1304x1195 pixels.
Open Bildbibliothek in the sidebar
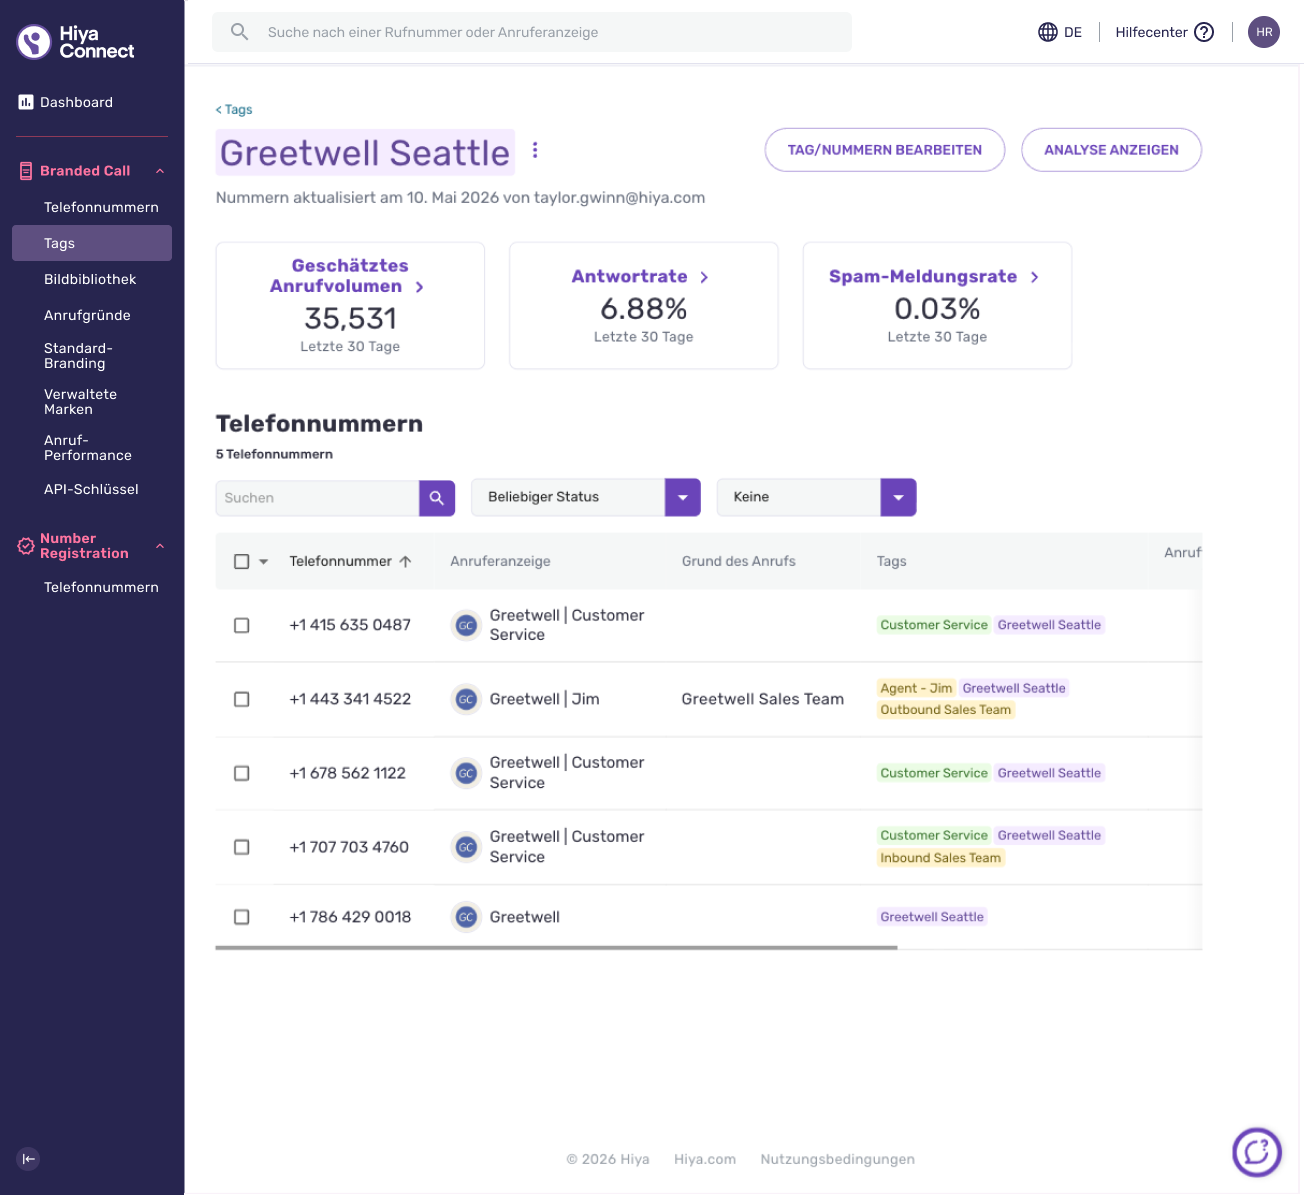(90, 279)
